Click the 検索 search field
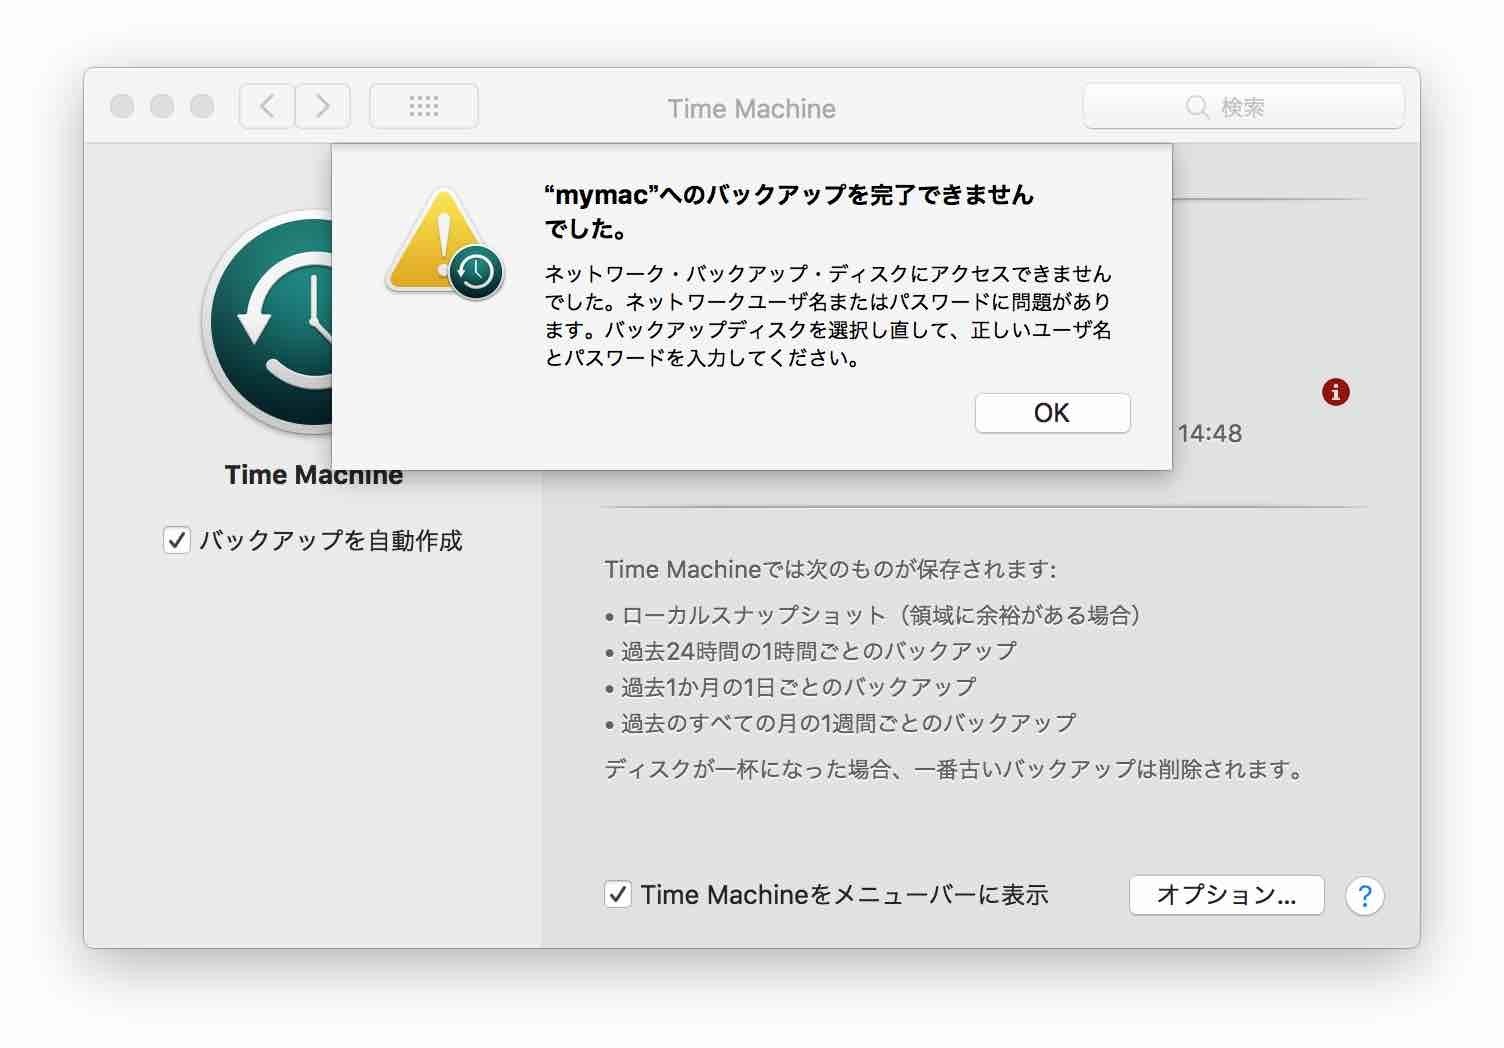This screenshot has width=1504, height=1048. 1243,106
